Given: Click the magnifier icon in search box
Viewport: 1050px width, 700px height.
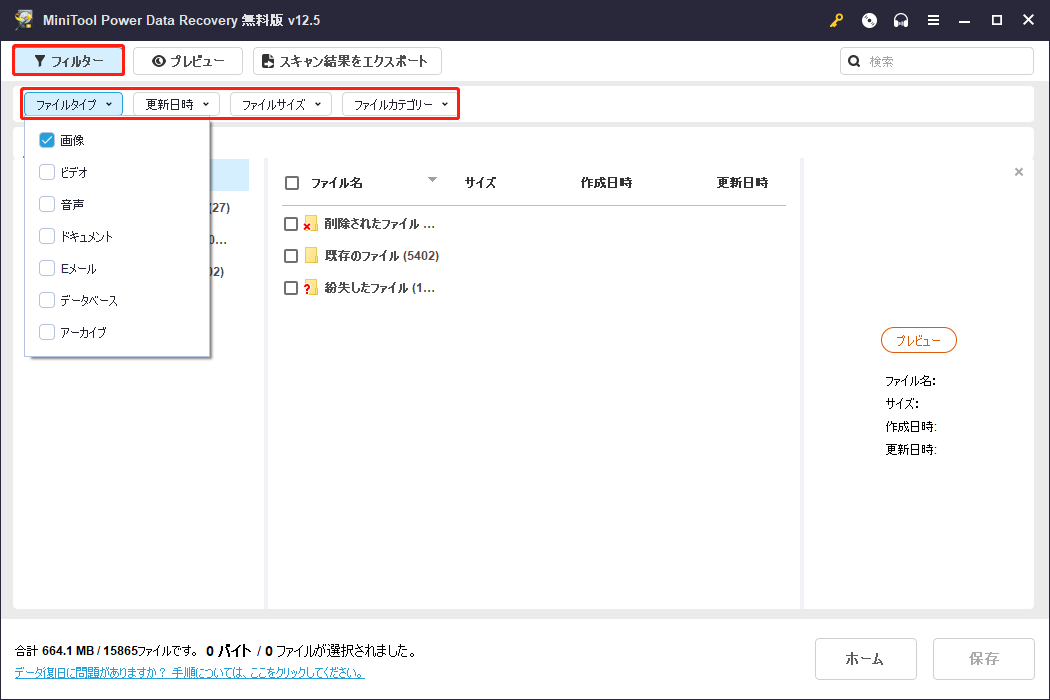Looking at the screenshot, I should 854,61.
